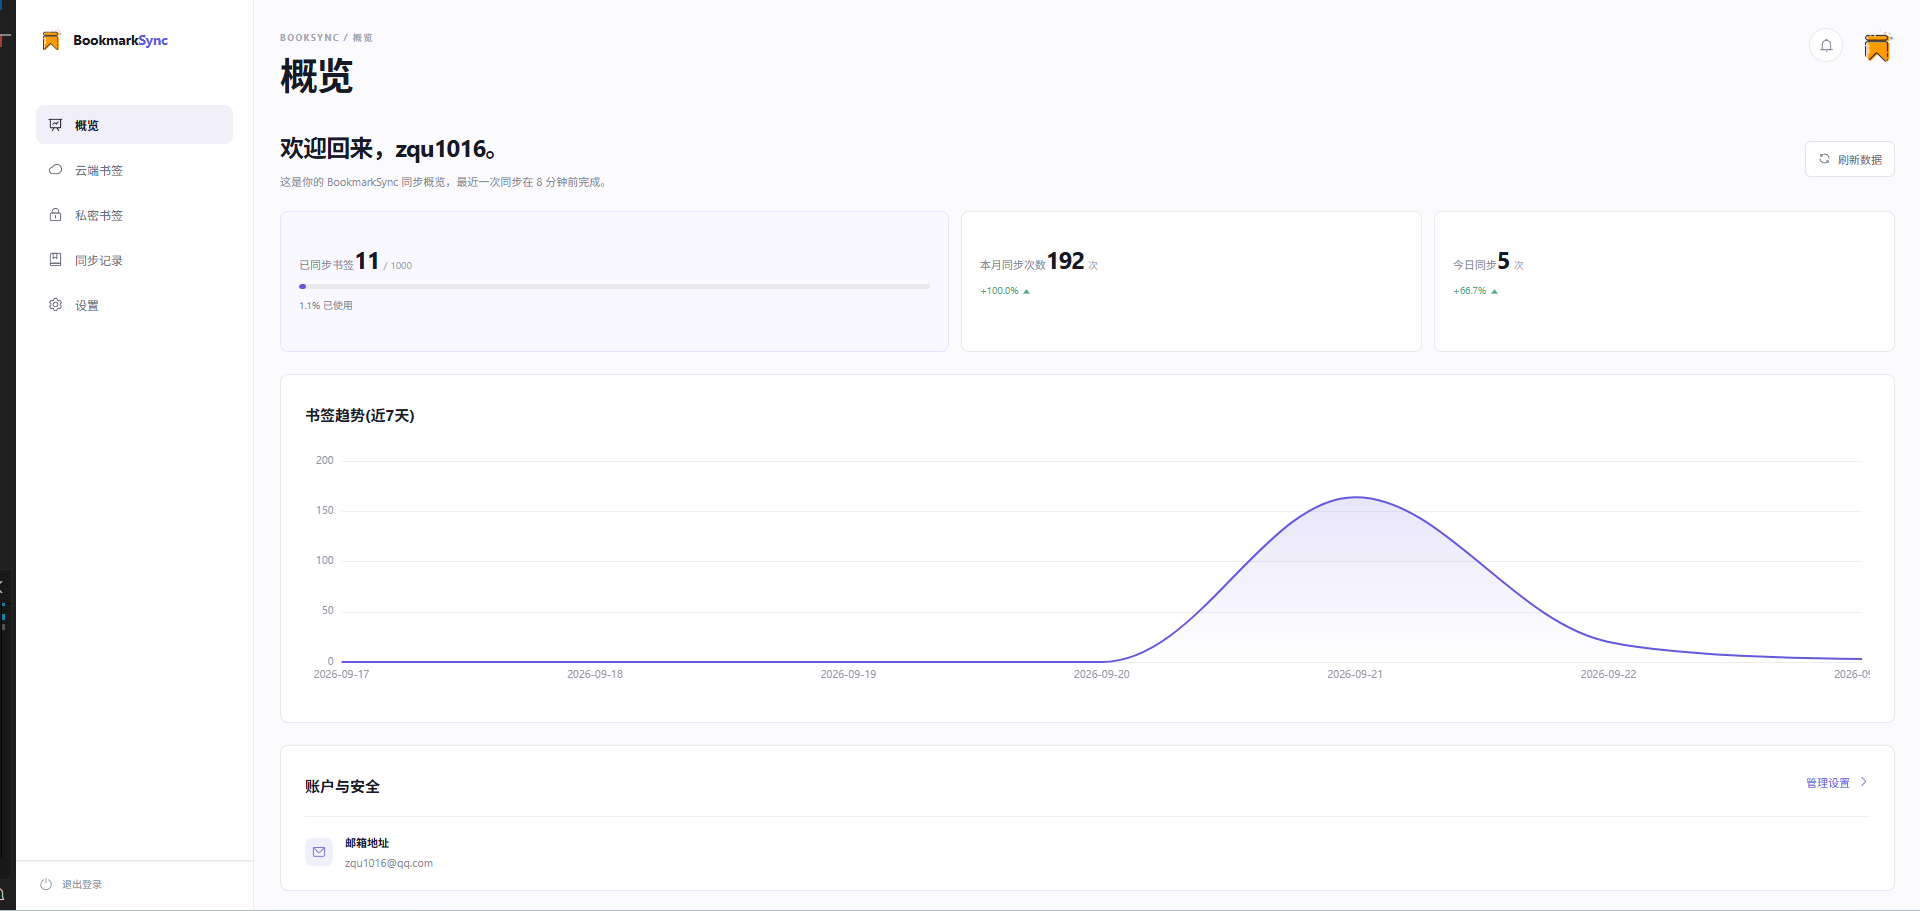Click the BookmarkSync logo icon
The height and width of the screenshot is (911, 1920).
(51, 40)
